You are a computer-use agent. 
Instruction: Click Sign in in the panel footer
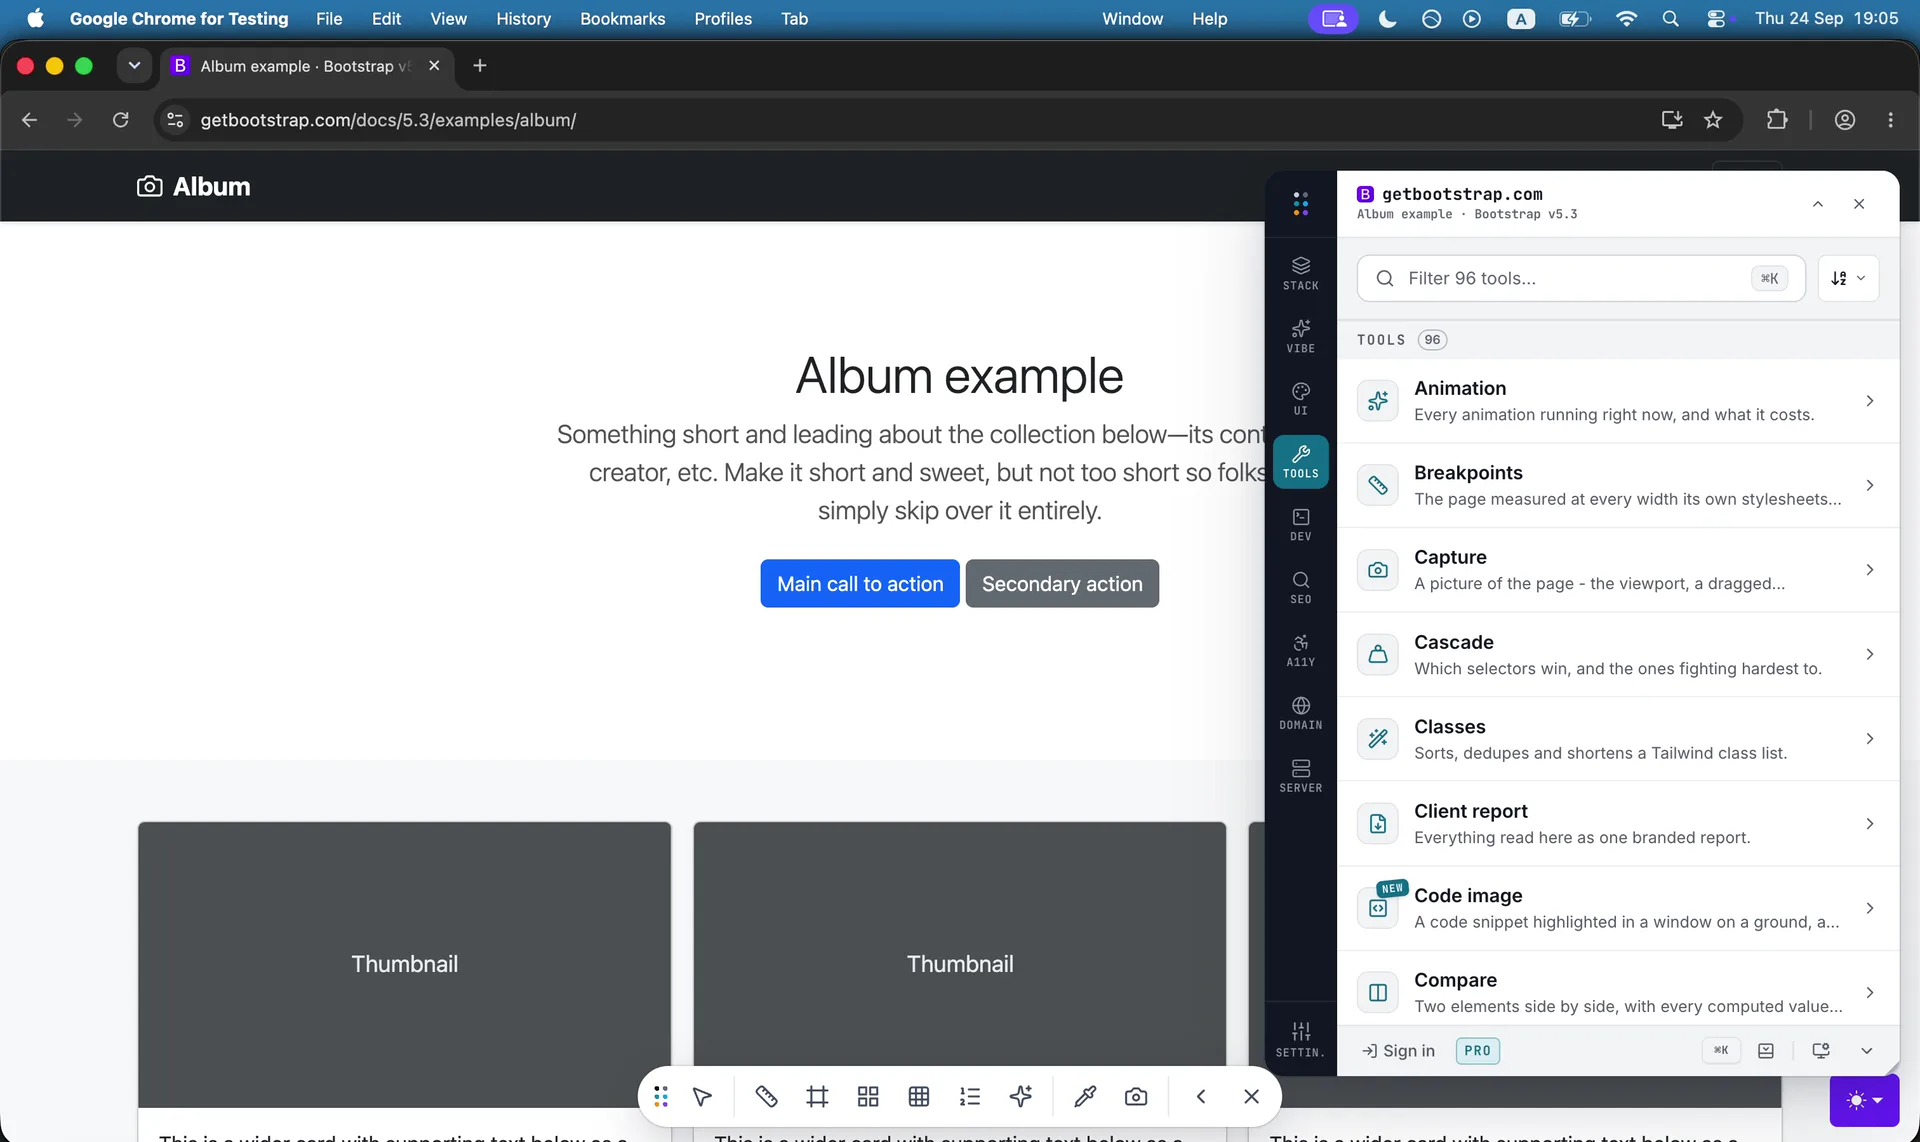[x=1399, y=1051]
